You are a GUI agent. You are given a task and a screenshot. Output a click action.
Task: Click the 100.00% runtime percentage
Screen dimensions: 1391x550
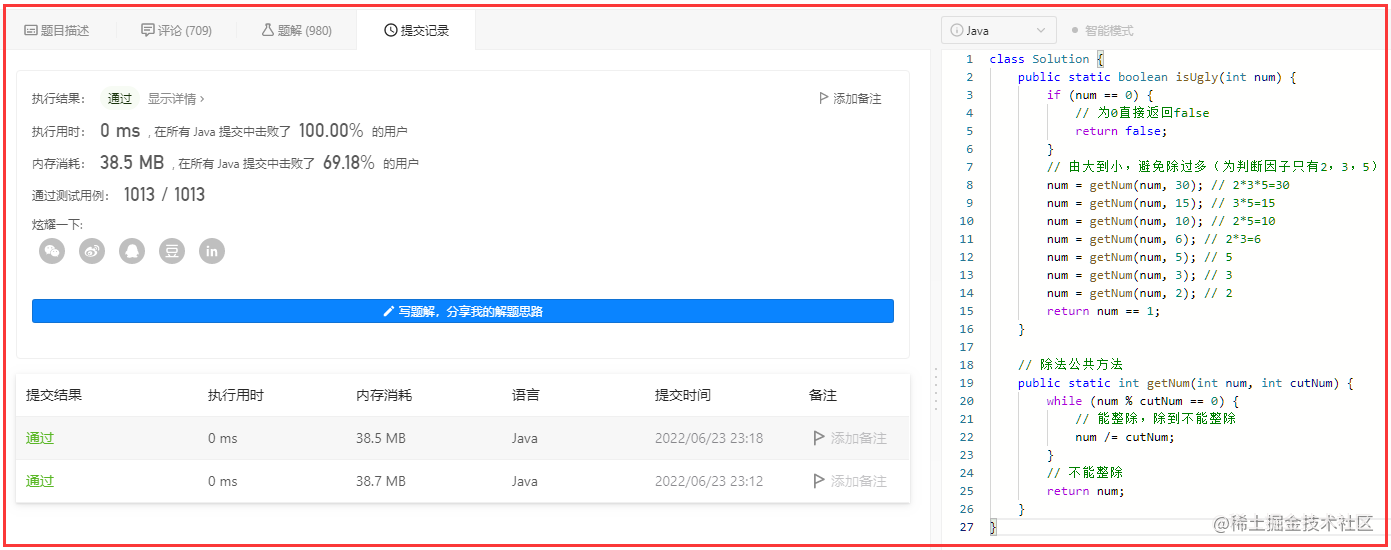pos(331,131)
